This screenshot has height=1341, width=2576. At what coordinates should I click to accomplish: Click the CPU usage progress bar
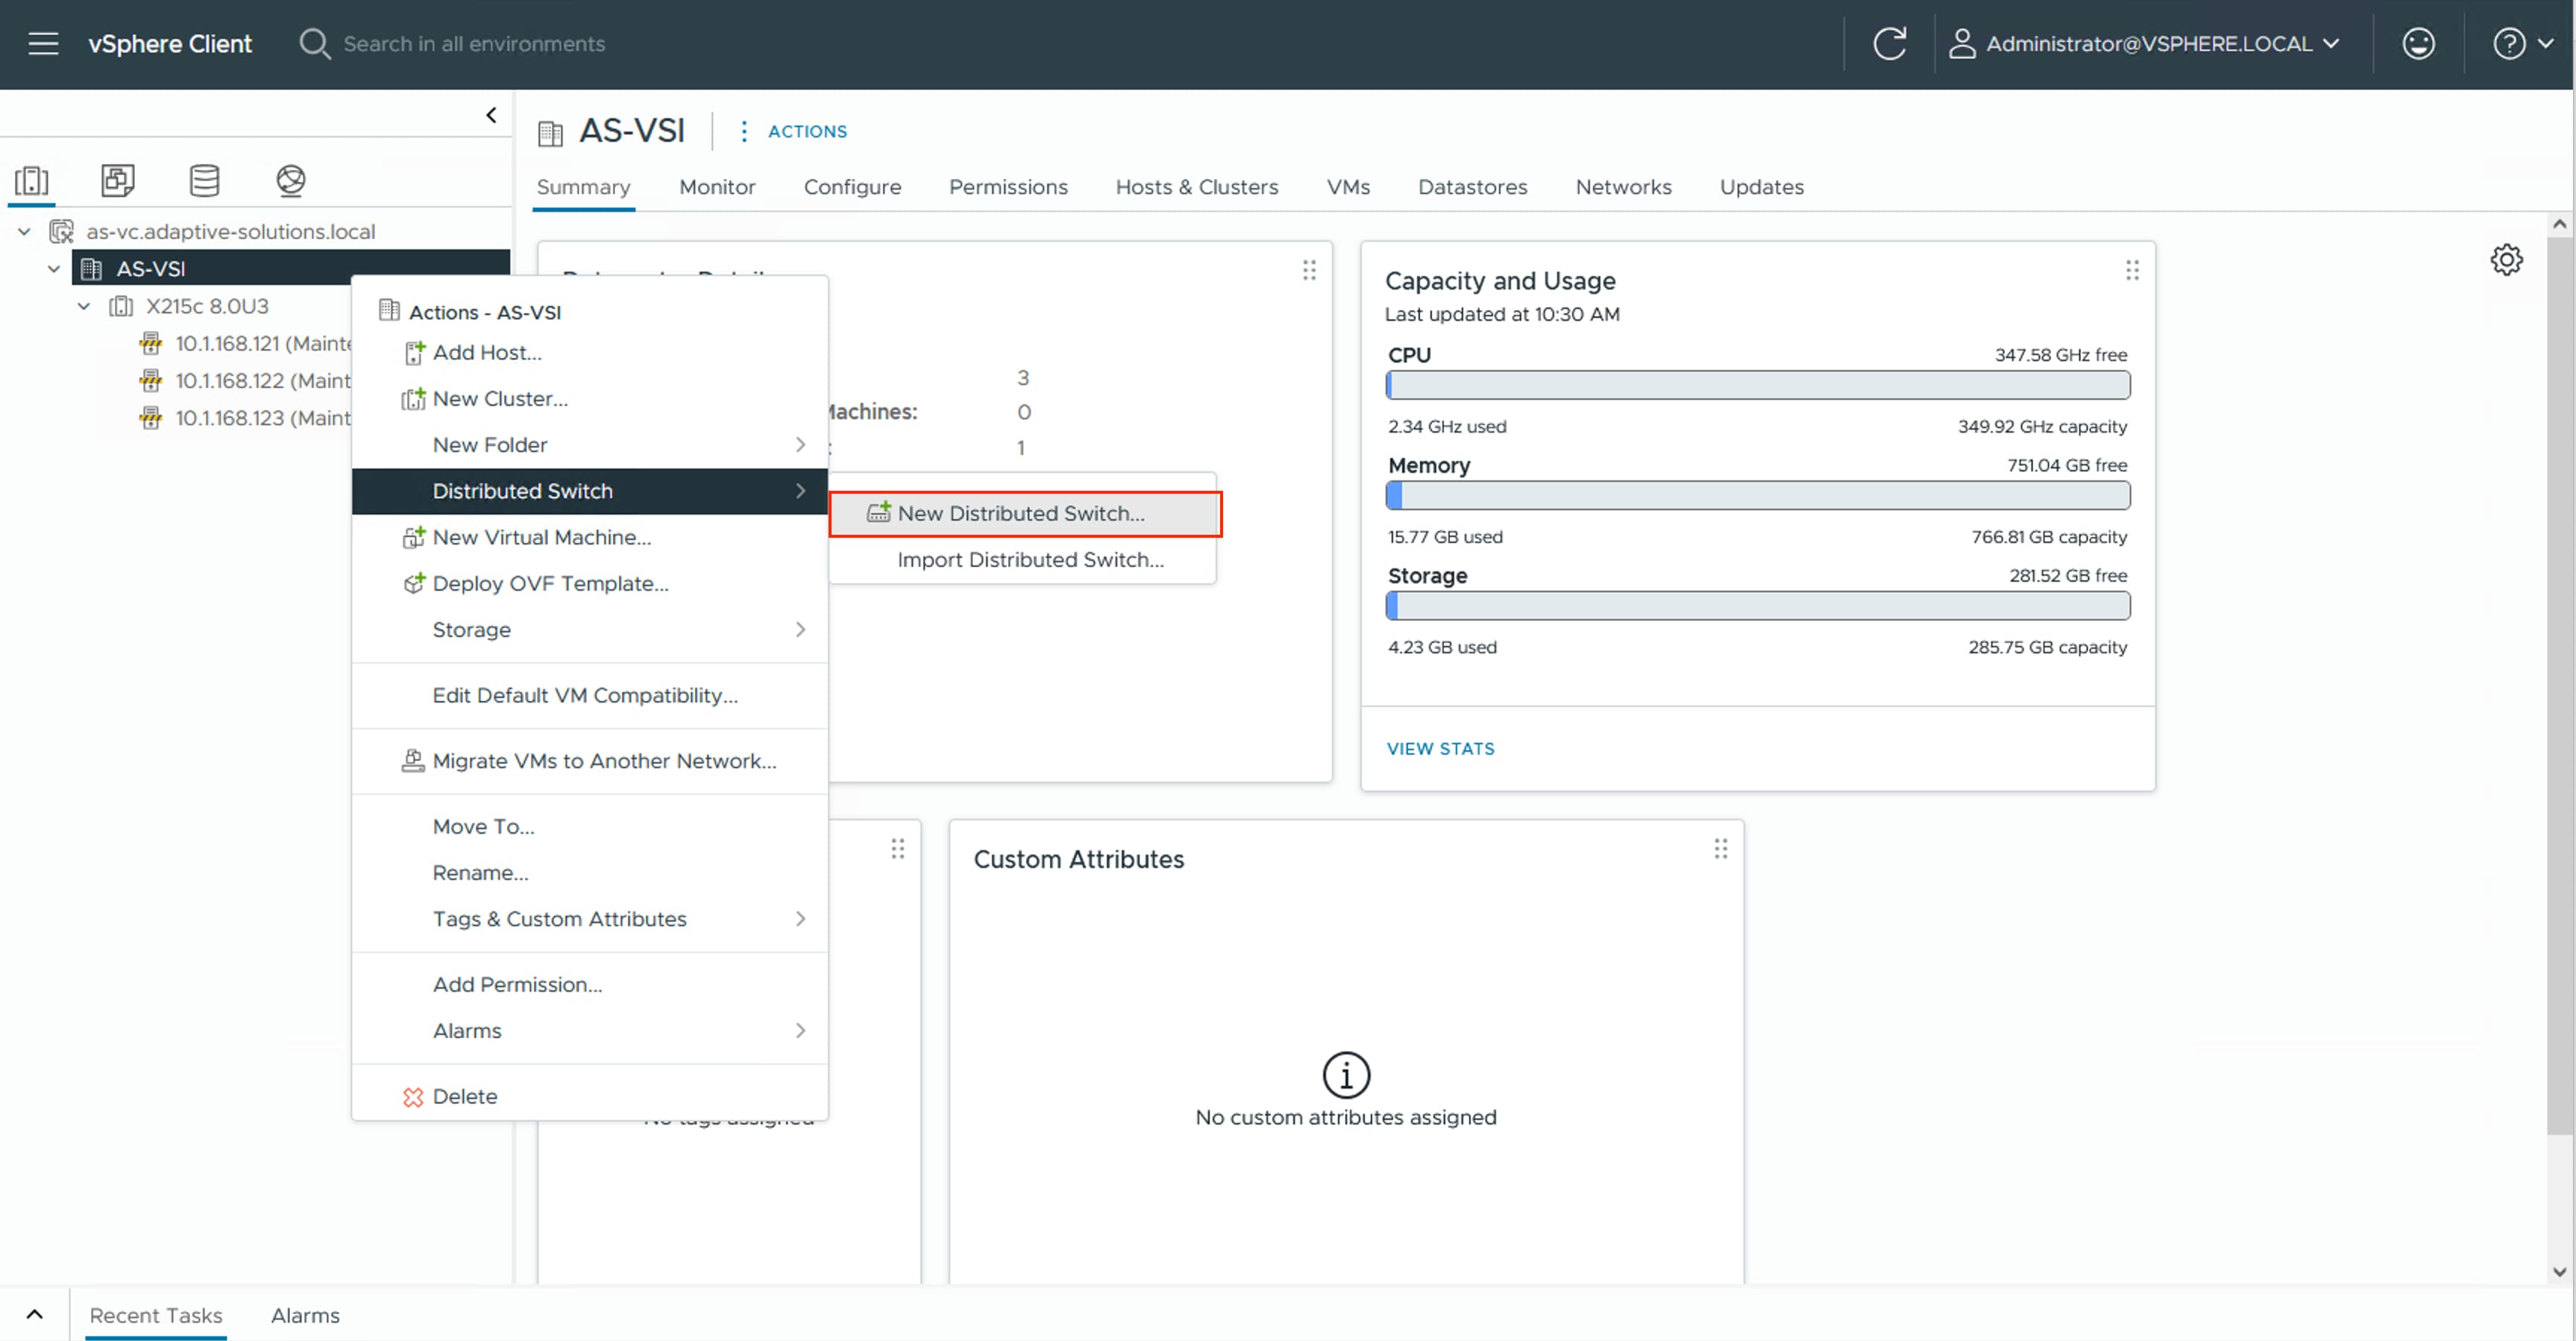pos(1758,385)
